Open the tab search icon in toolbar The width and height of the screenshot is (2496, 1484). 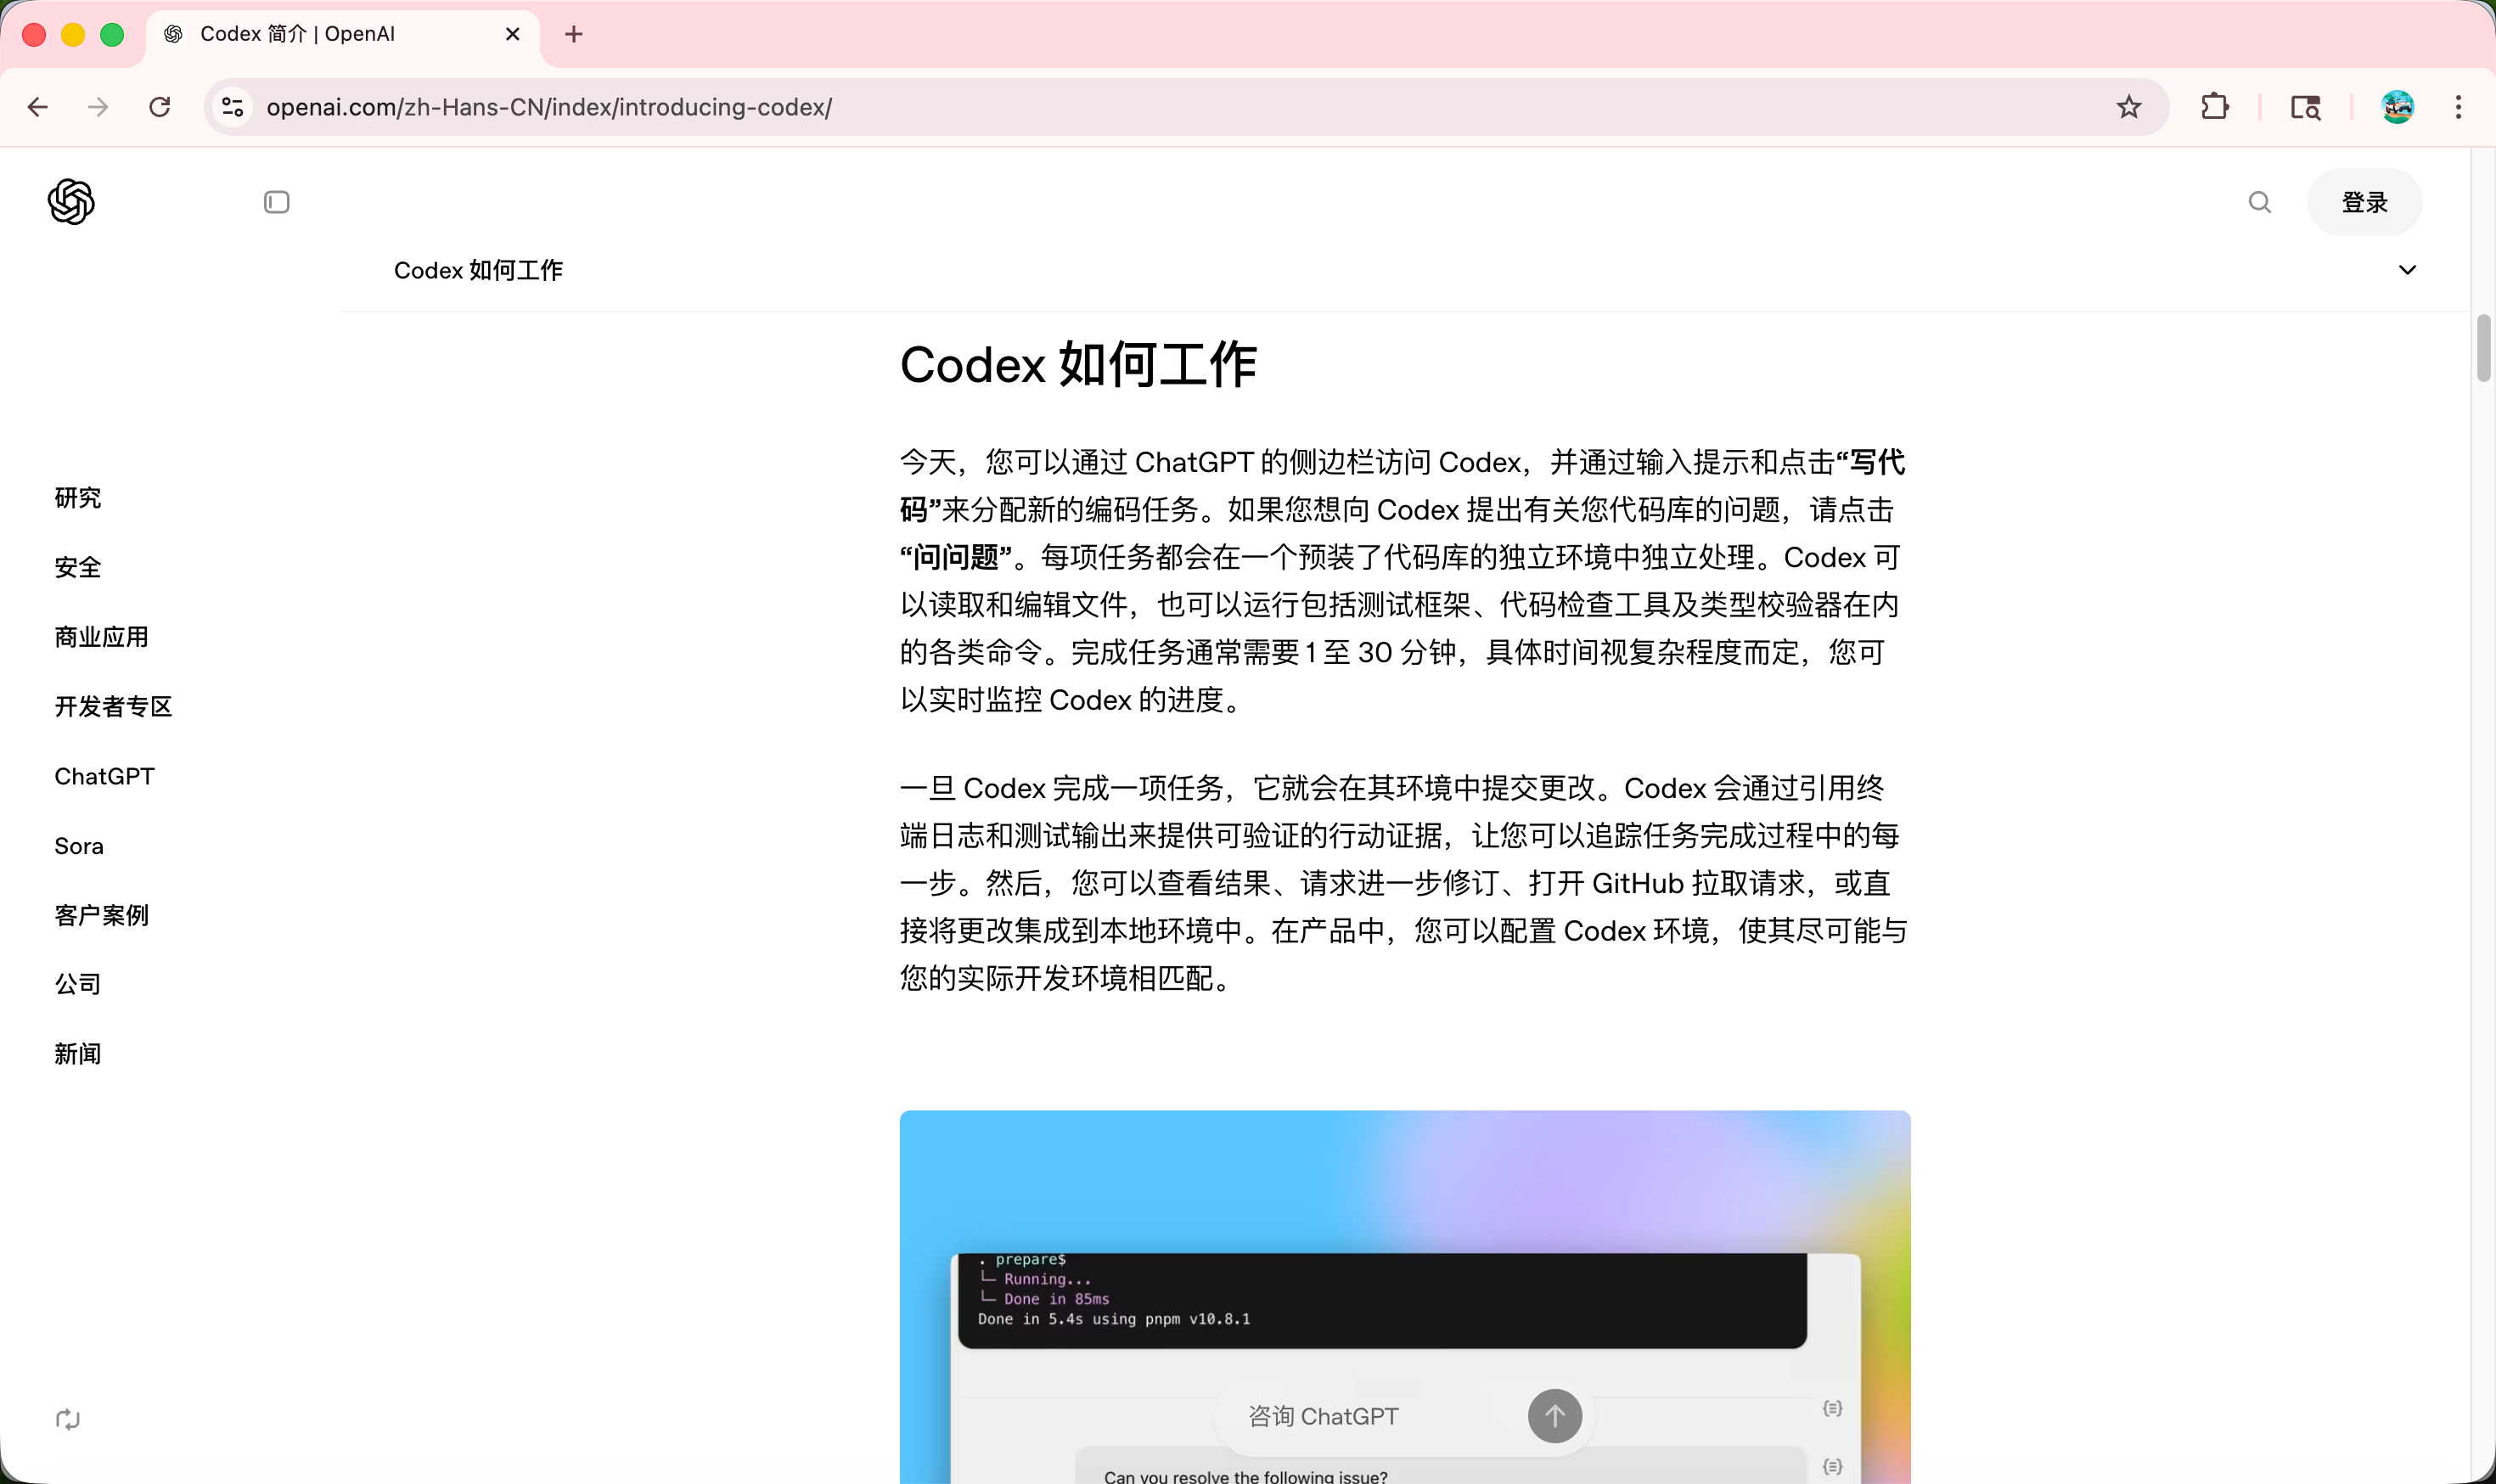(x=2305, y=107)
